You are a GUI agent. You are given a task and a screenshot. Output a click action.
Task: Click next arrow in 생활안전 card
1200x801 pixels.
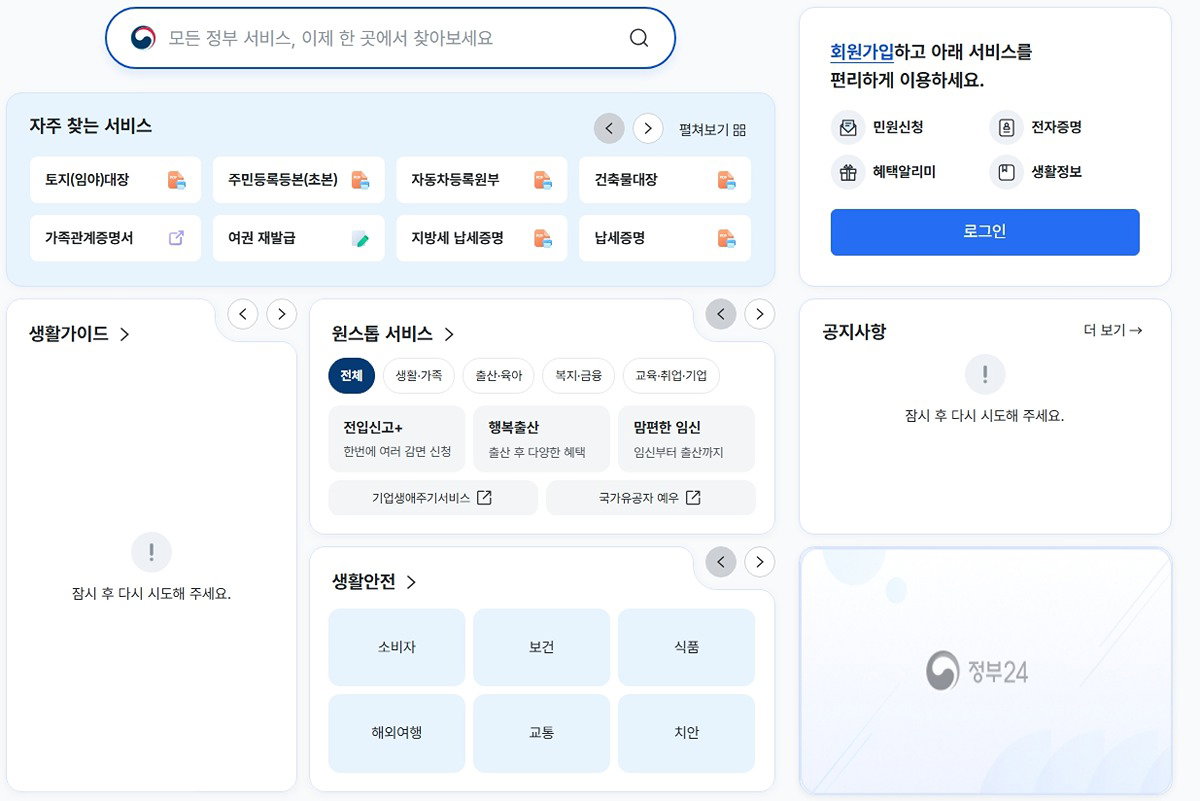(x=760, y=562)
